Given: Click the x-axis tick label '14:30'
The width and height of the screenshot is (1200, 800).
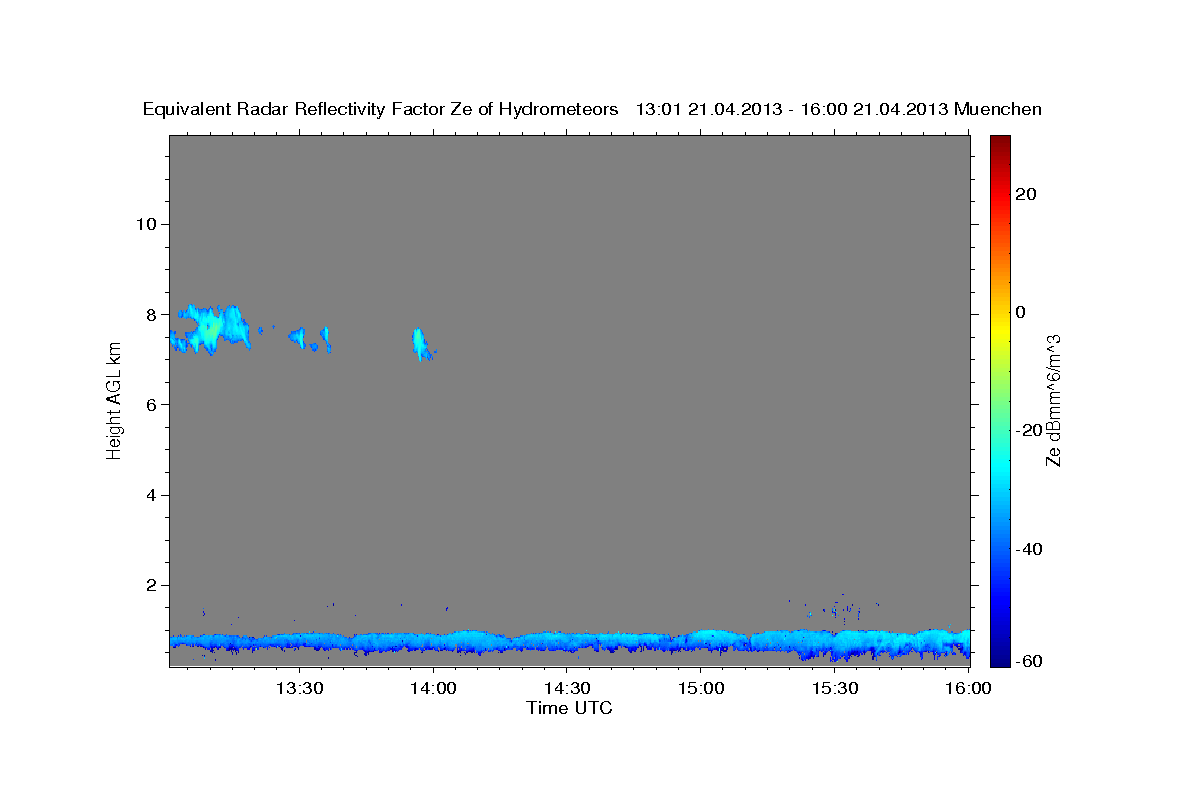Looking at the screenshot, I should click(567, 689).
